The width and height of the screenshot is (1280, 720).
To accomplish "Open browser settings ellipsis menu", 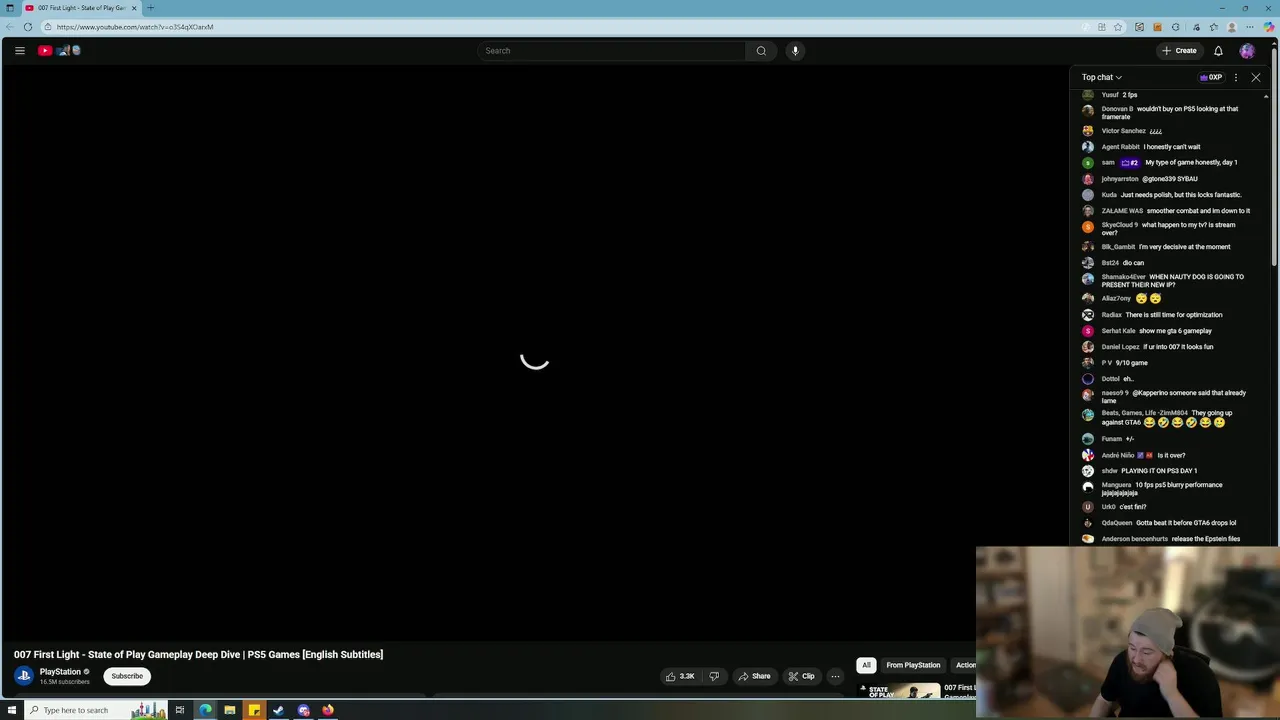I will tap(1250, 27).
